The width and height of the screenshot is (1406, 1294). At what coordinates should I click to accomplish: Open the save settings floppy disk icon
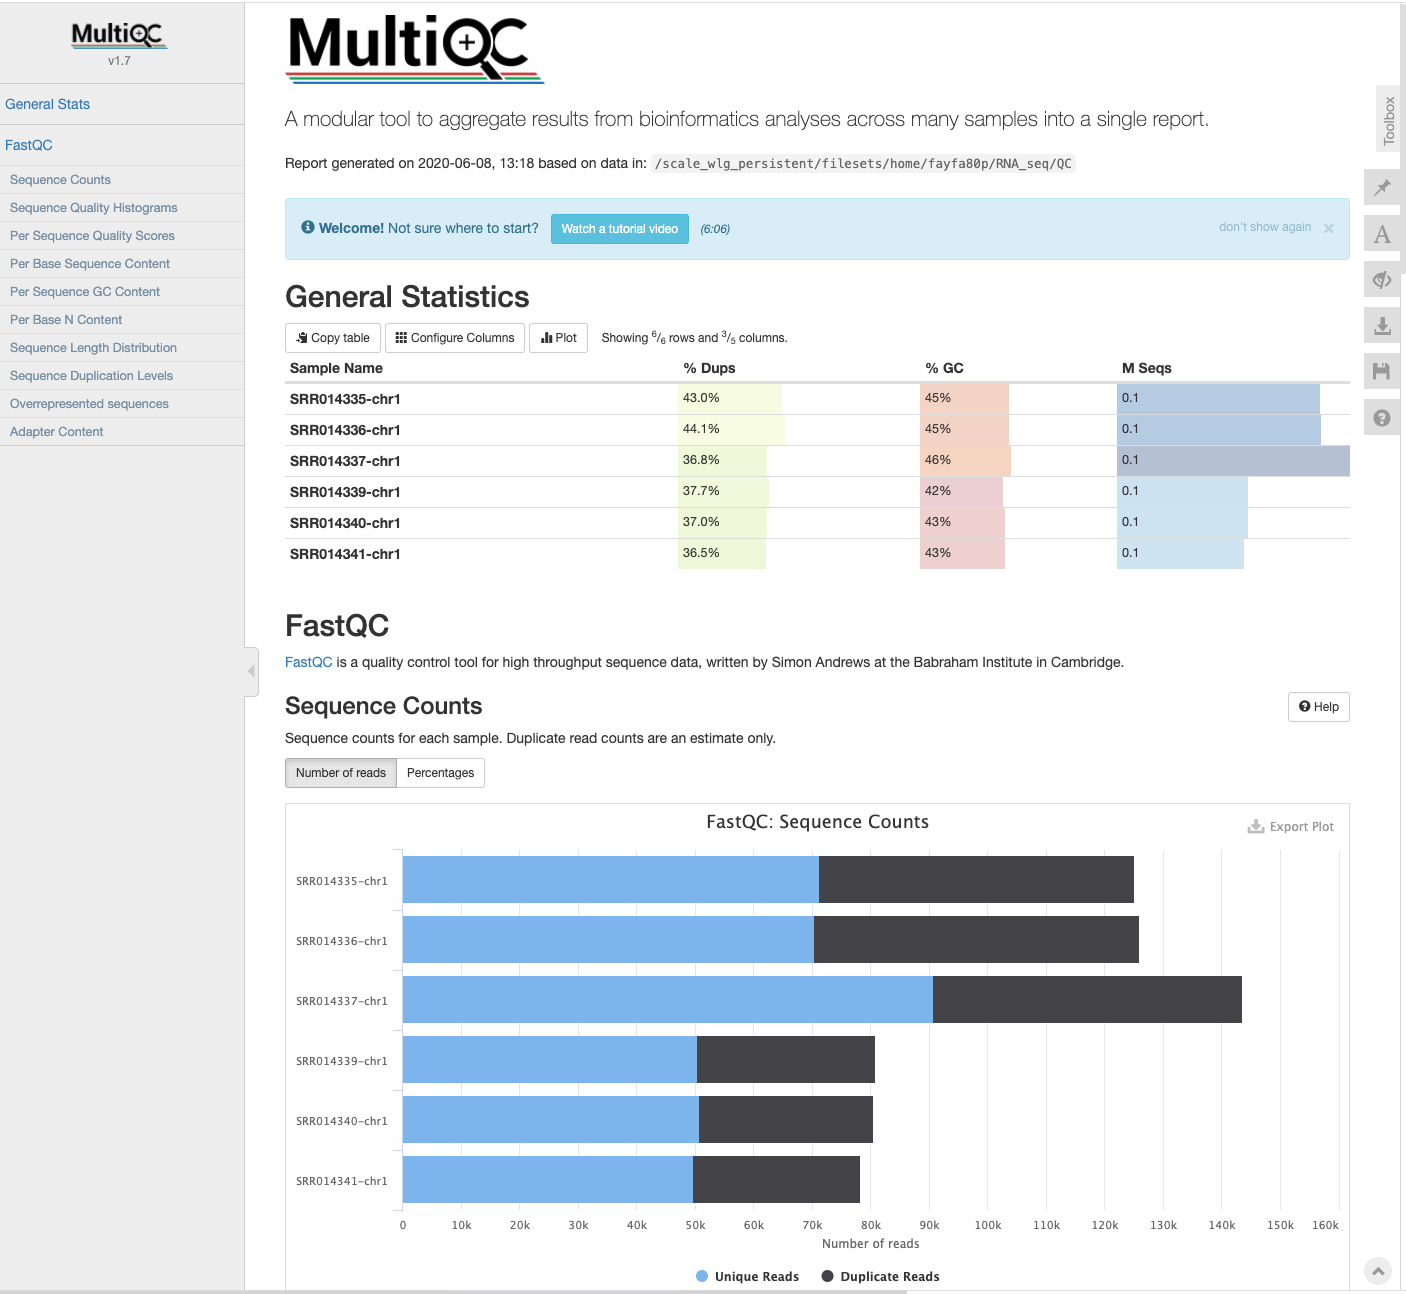(x=1382, y=372)
